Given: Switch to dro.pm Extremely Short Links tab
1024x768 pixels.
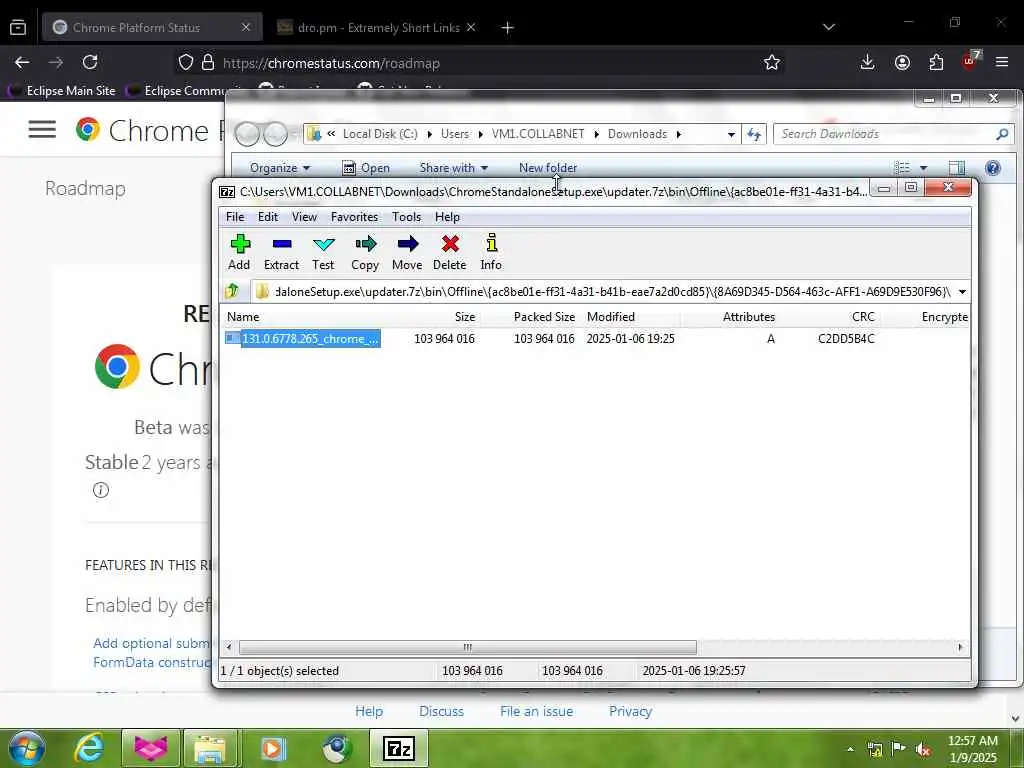Looking at the screenshot, I should tap(377, 27).
